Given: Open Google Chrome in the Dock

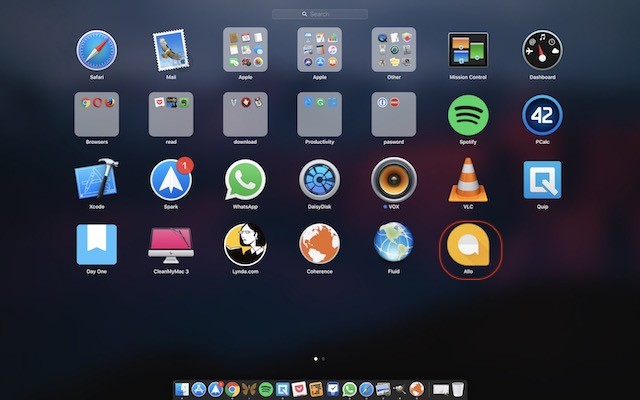Looking at the screenshot, I should (232, 389).
